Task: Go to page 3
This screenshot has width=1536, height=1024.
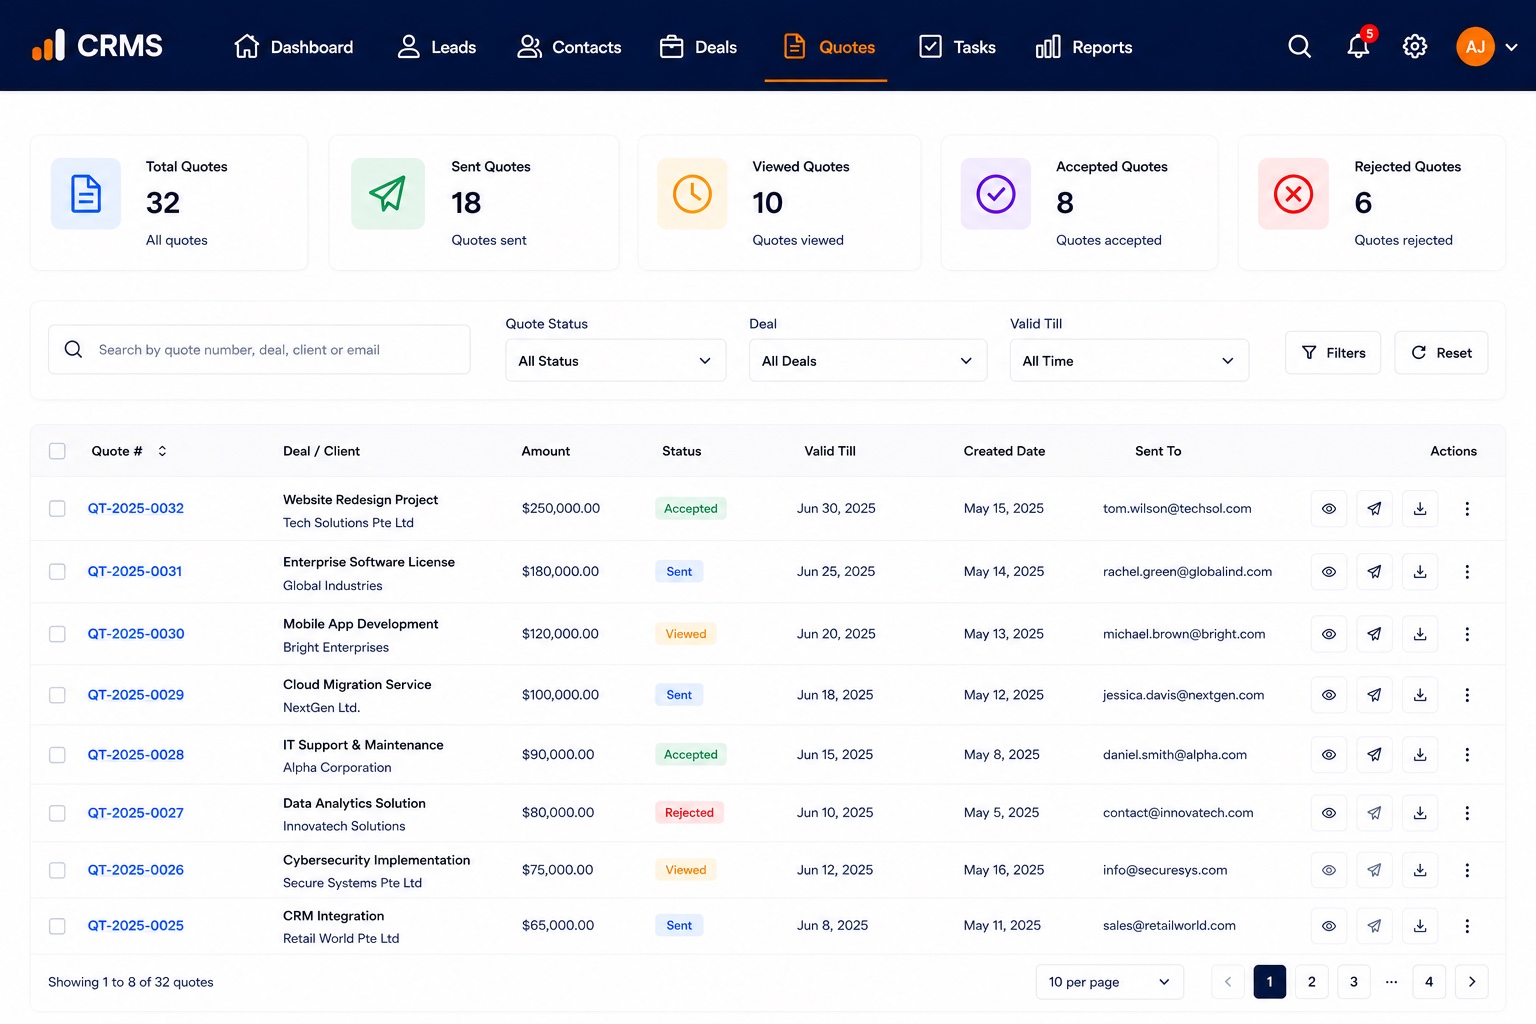Action: coord(1354,982)
